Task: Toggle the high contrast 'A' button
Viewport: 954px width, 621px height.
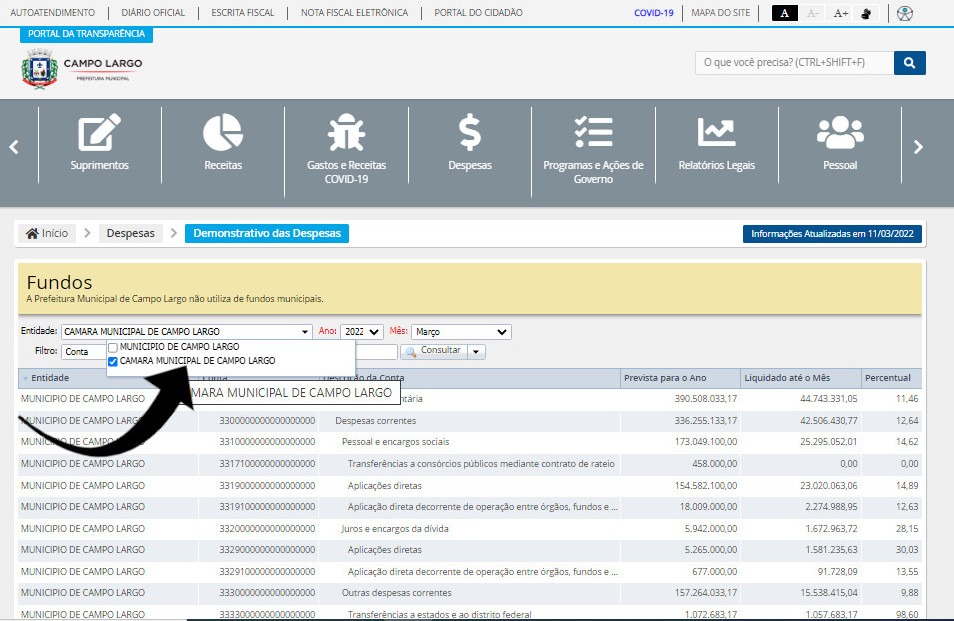Action: coord(785,14)
